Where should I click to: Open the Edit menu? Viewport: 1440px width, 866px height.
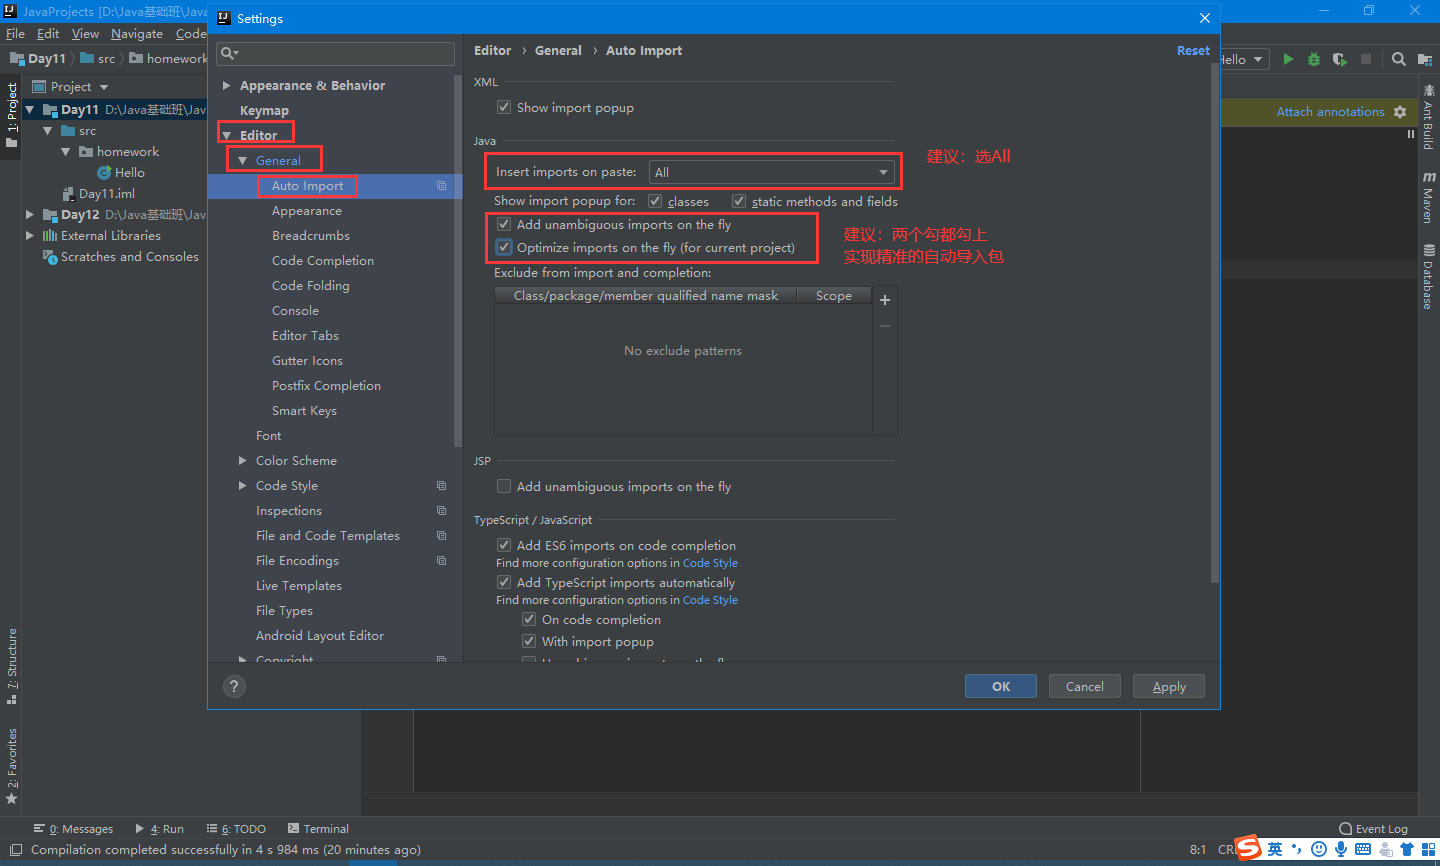[48, 34]
